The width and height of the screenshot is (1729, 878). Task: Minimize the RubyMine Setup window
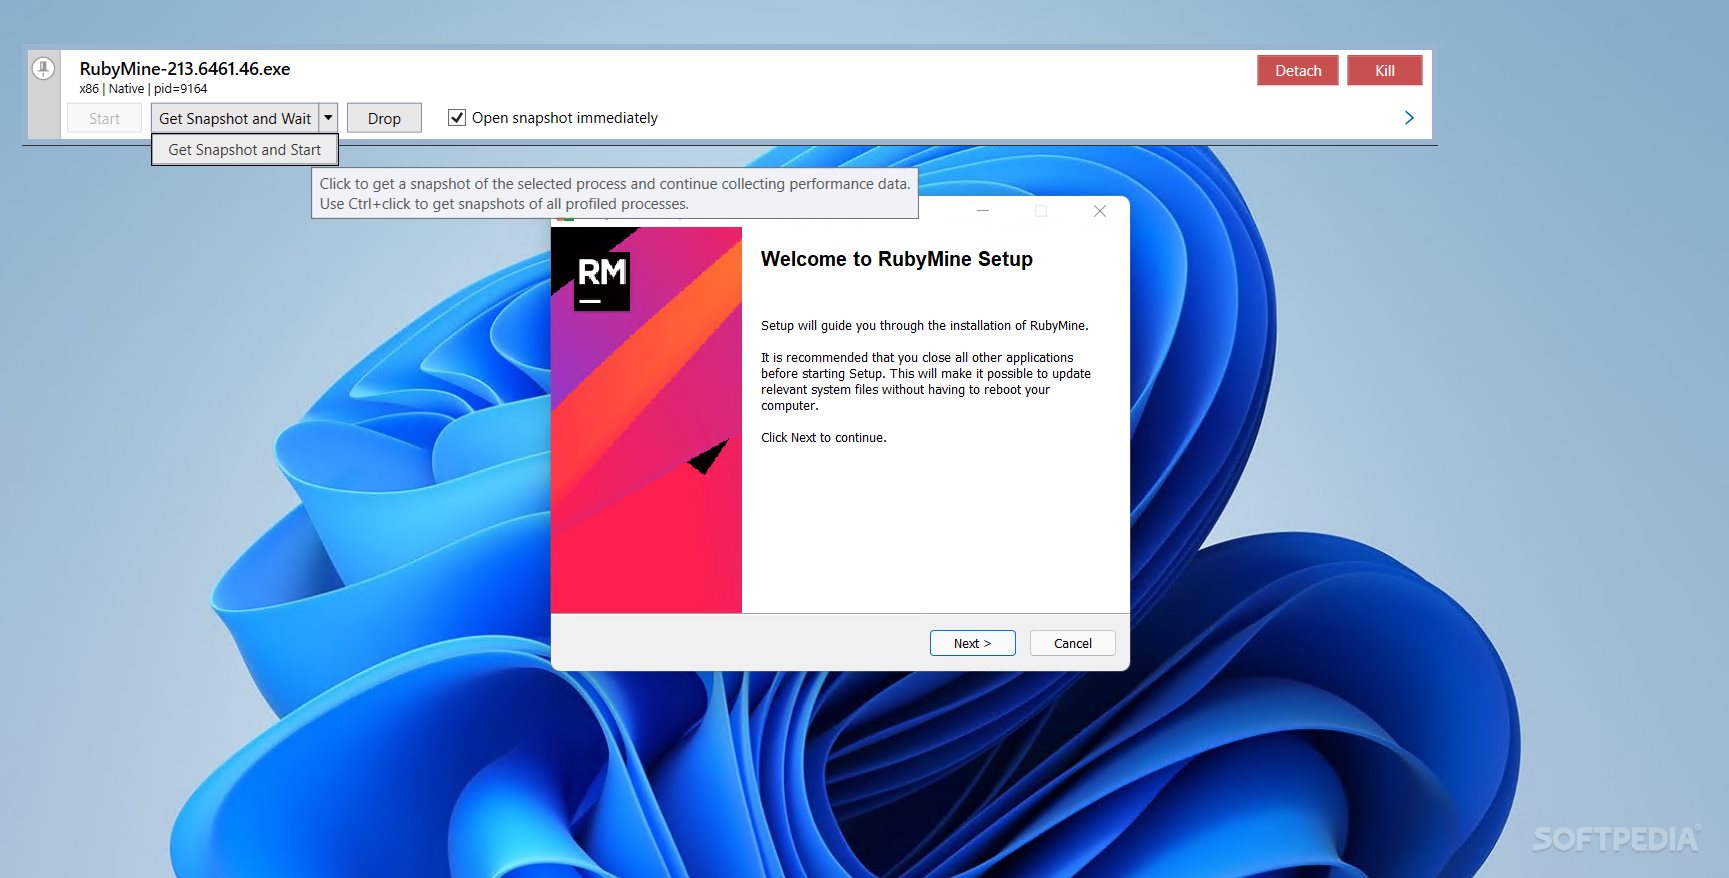tap(983, 211)
